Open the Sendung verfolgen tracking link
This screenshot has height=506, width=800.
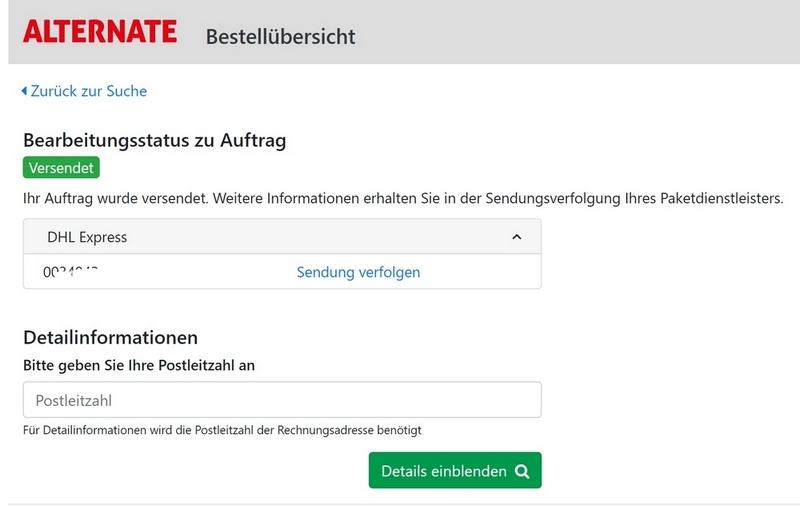coord(358,272)
